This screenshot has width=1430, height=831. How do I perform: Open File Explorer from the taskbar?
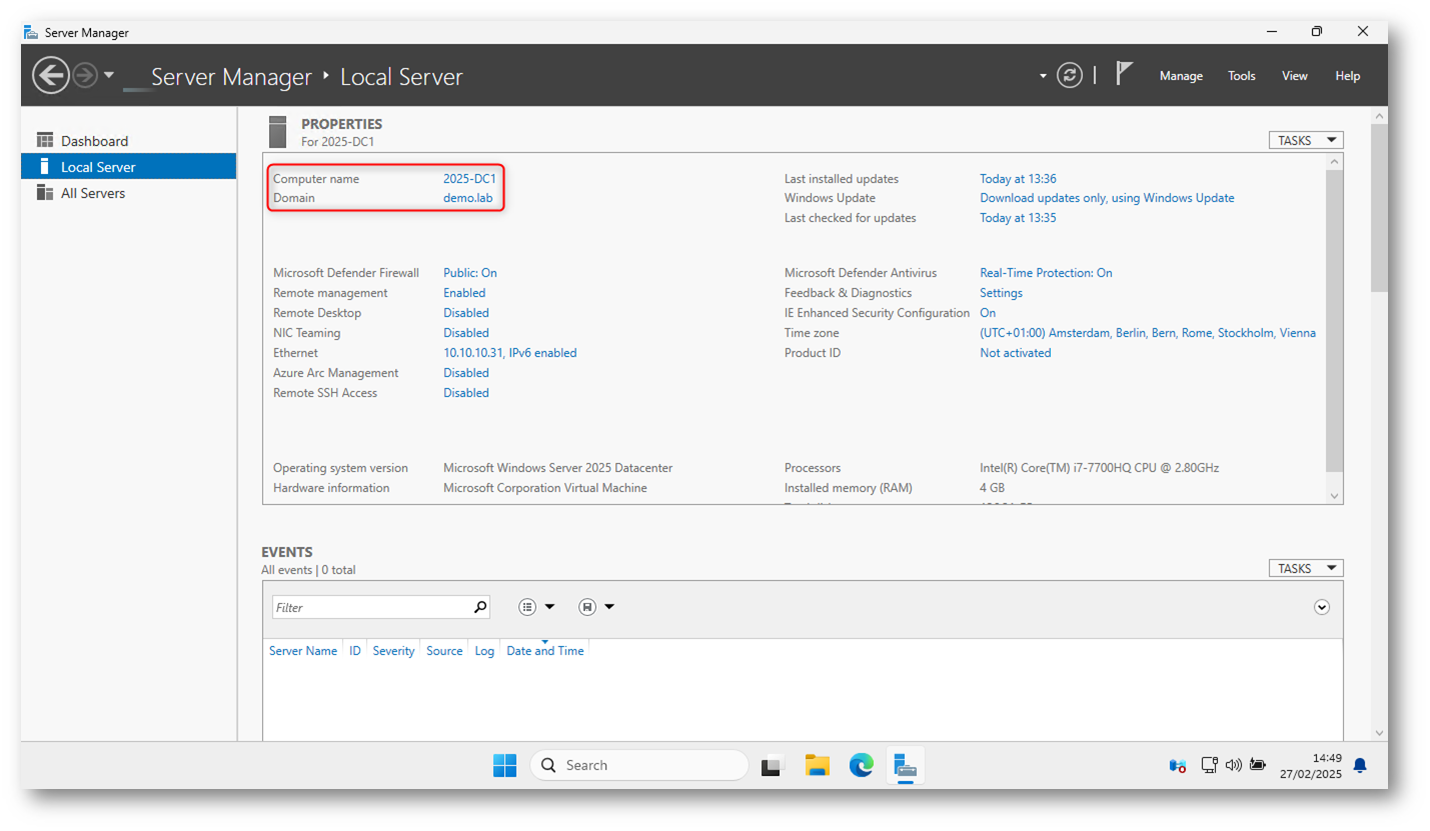tap(817, 766)
